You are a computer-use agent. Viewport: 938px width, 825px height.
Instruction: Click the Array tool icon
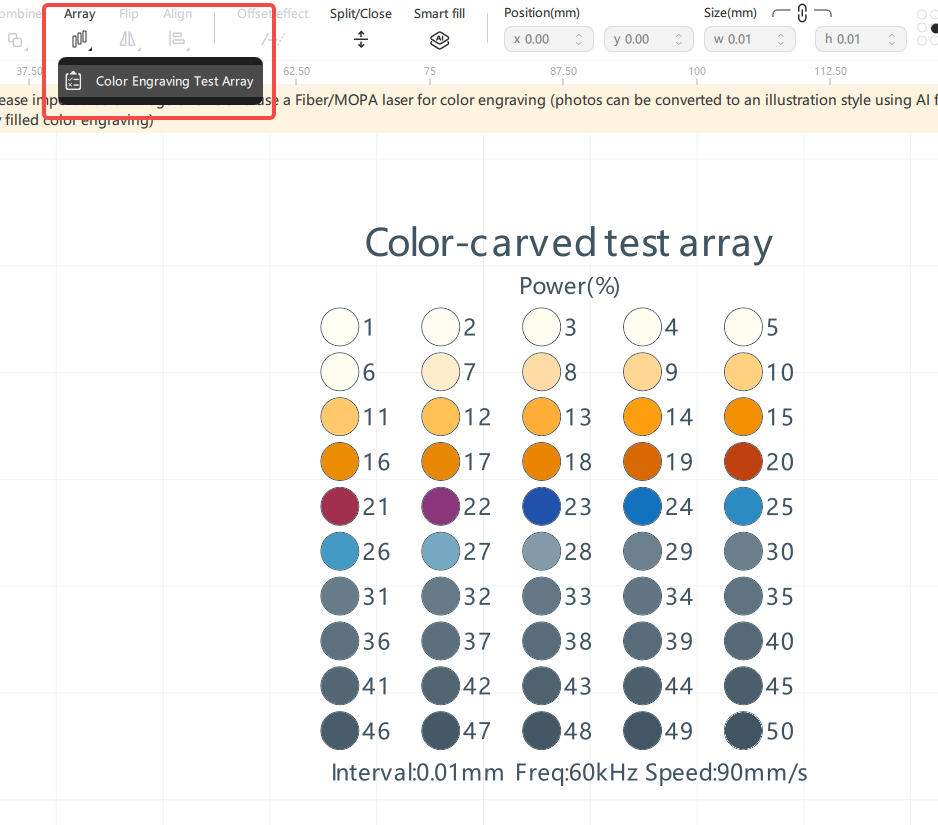79,39
